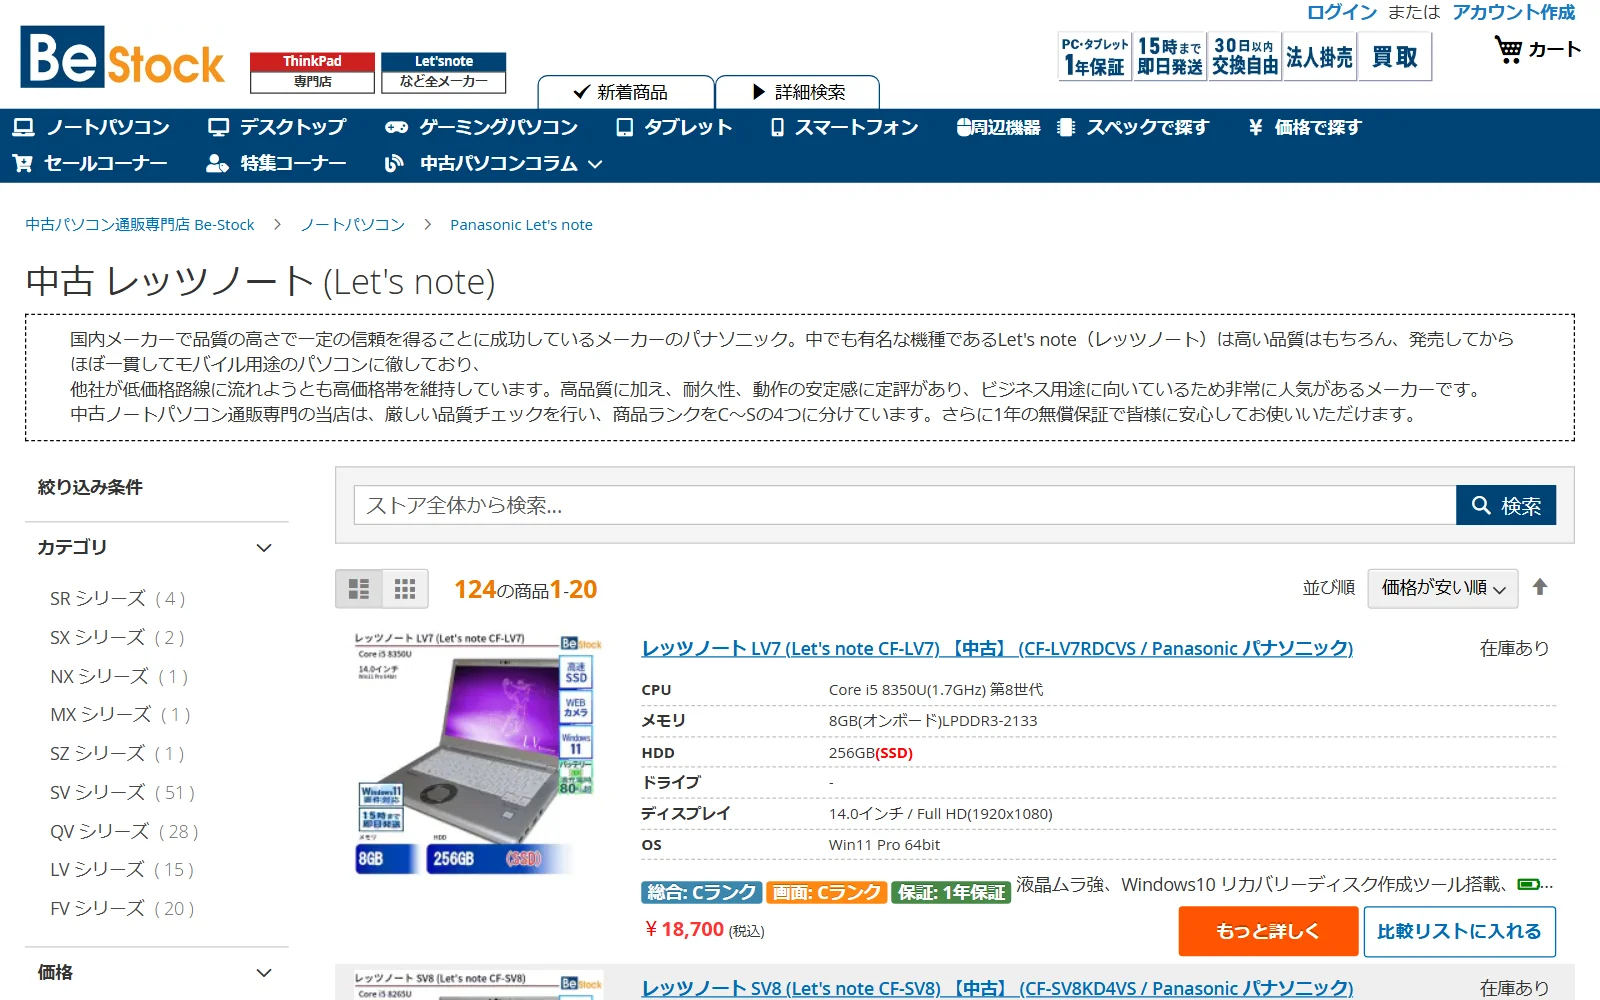Click the 法人掛売 badge
The width and height of the screenshot is (1600, 1000).
point(1319,57)
